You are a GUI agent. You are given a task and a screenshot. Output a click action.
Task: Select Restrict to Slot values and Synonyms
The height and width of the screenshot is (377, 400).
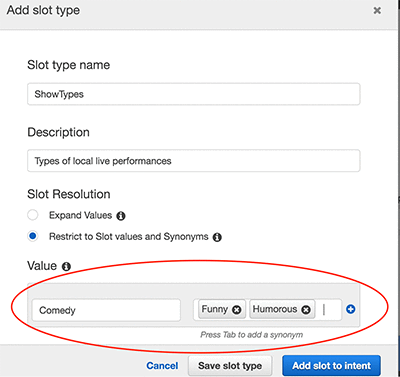click(x=33, y=236)
